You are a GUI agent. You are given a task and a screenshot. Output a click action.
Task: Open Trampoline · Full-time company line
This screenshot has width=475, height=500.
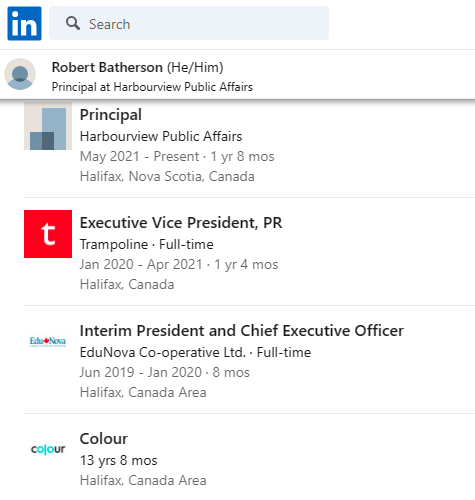coord(147,244)
